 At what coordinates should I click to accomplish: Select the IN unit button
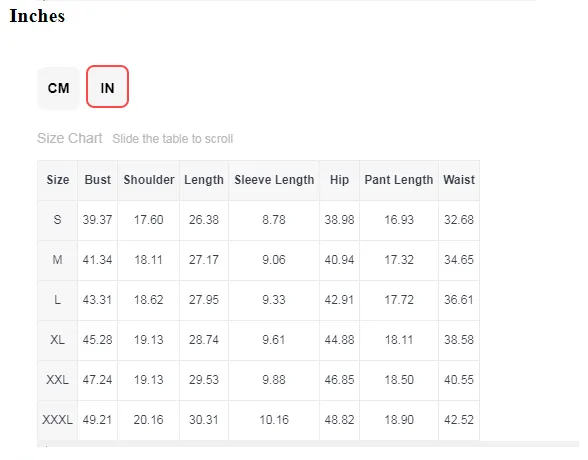pyautogui.click(x=107, y=87)
